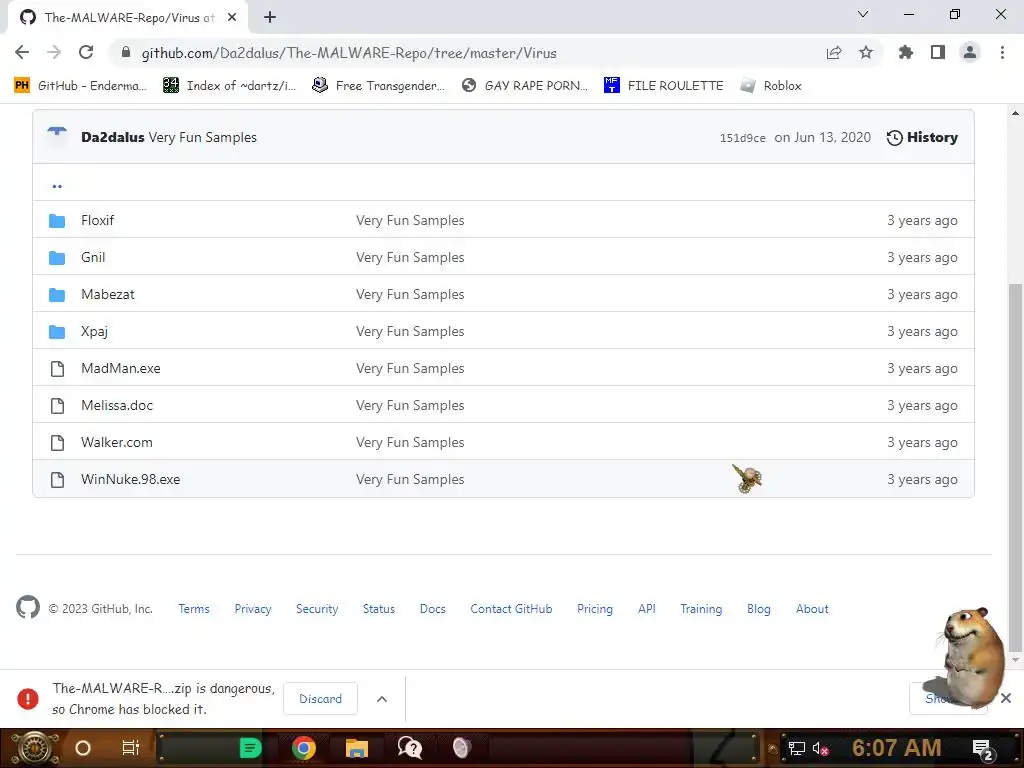Open Terms footer link
Screen dimensions: 1024x768
194,609
